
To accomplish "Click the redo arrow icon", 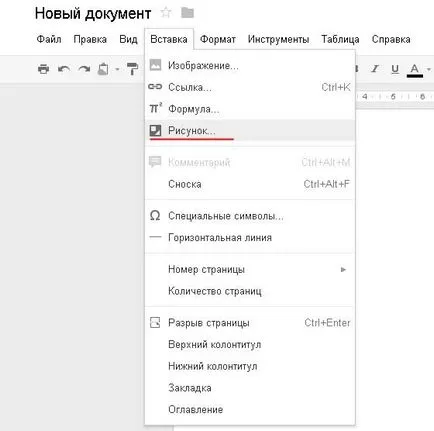I will 84,69.
